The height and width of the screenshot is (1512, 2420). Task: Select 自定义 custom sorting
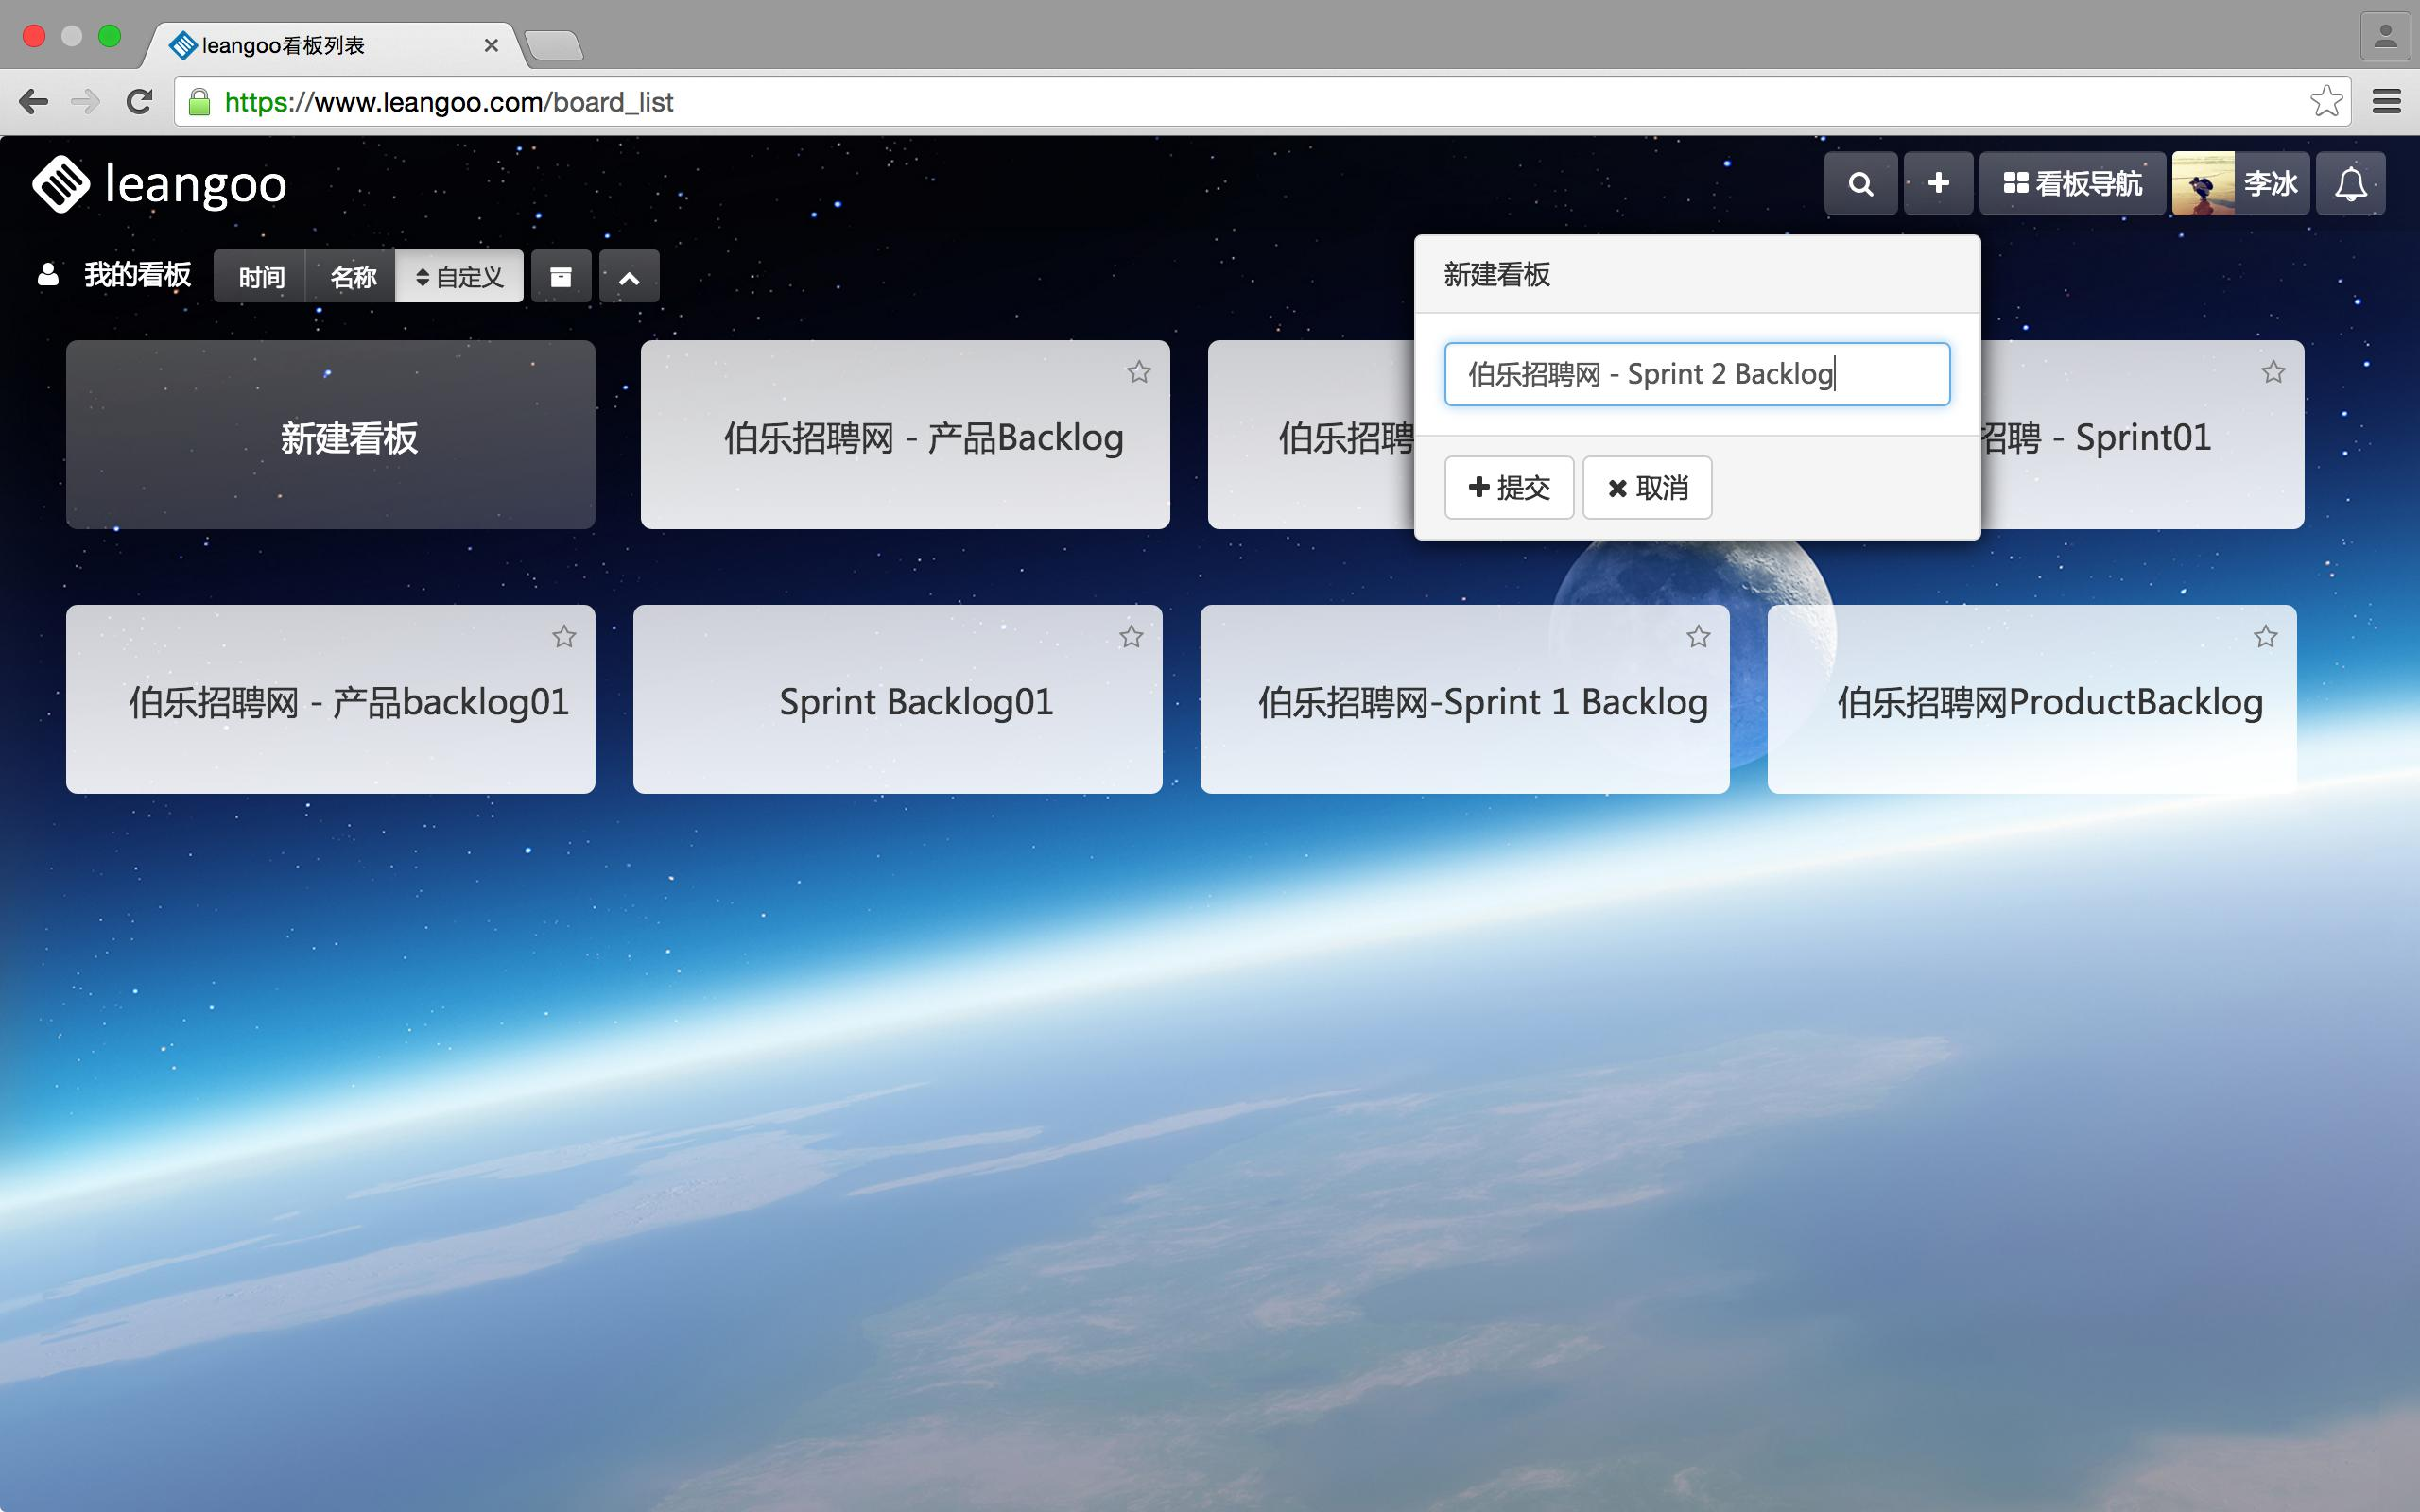[459, 276]
